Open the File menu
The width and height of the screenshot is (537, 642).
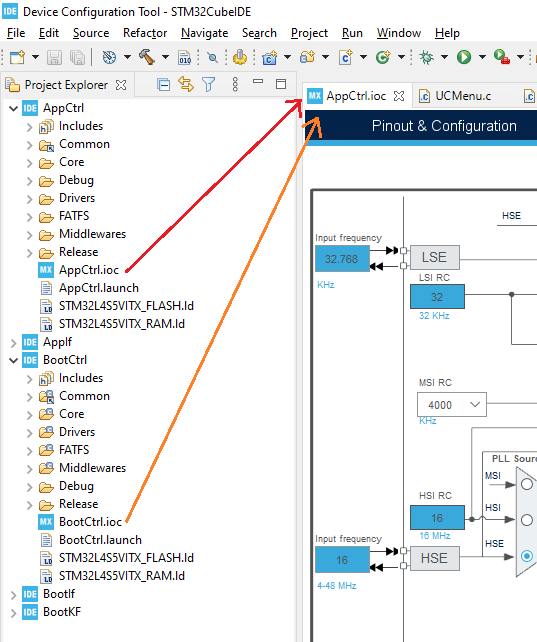(16, 33)
